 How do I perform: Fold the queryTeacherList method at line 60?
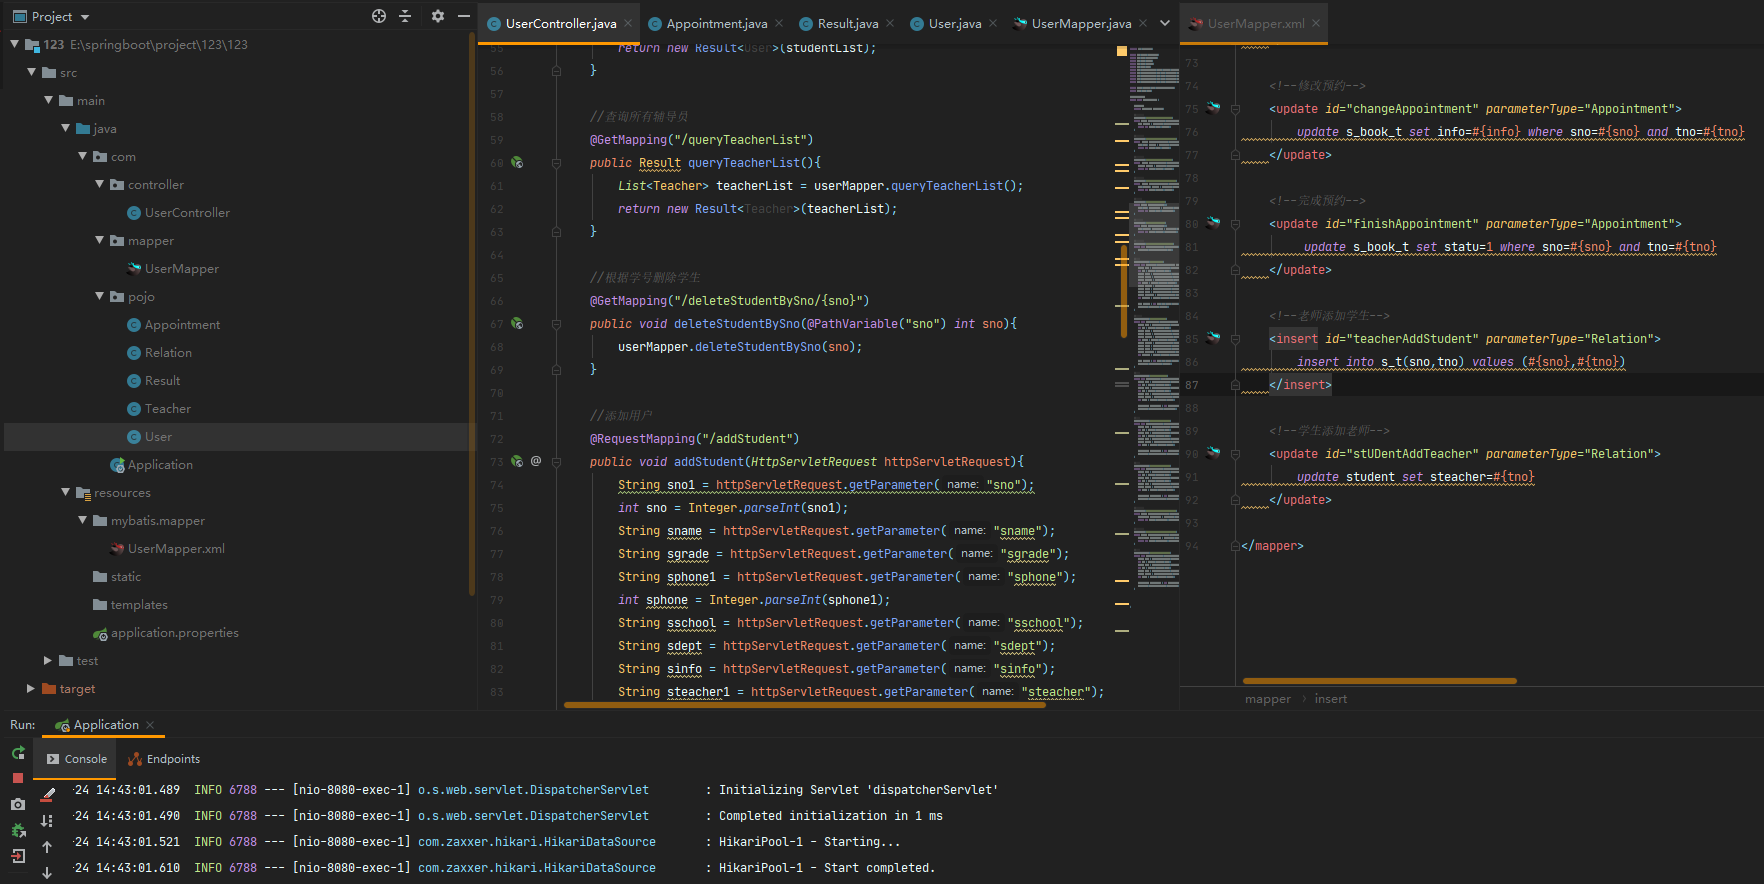(557, 163)
